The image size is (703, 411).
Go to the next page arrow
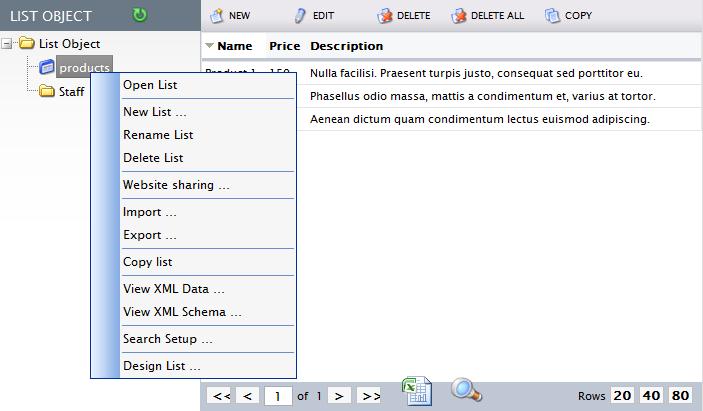click(x=340, y=396)
